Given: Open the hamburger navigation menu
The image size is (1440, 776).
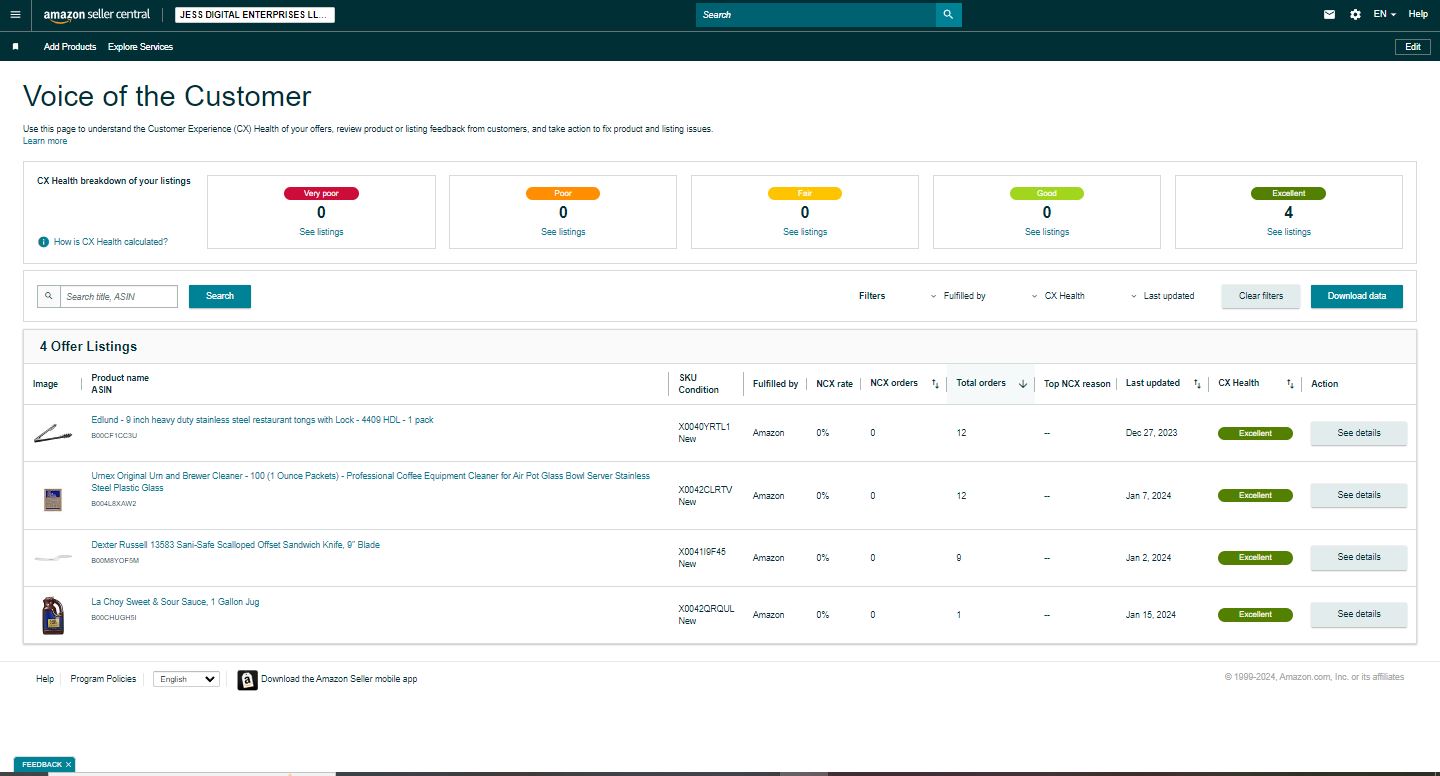Looking at the screenshot, I should click(15, 15).
